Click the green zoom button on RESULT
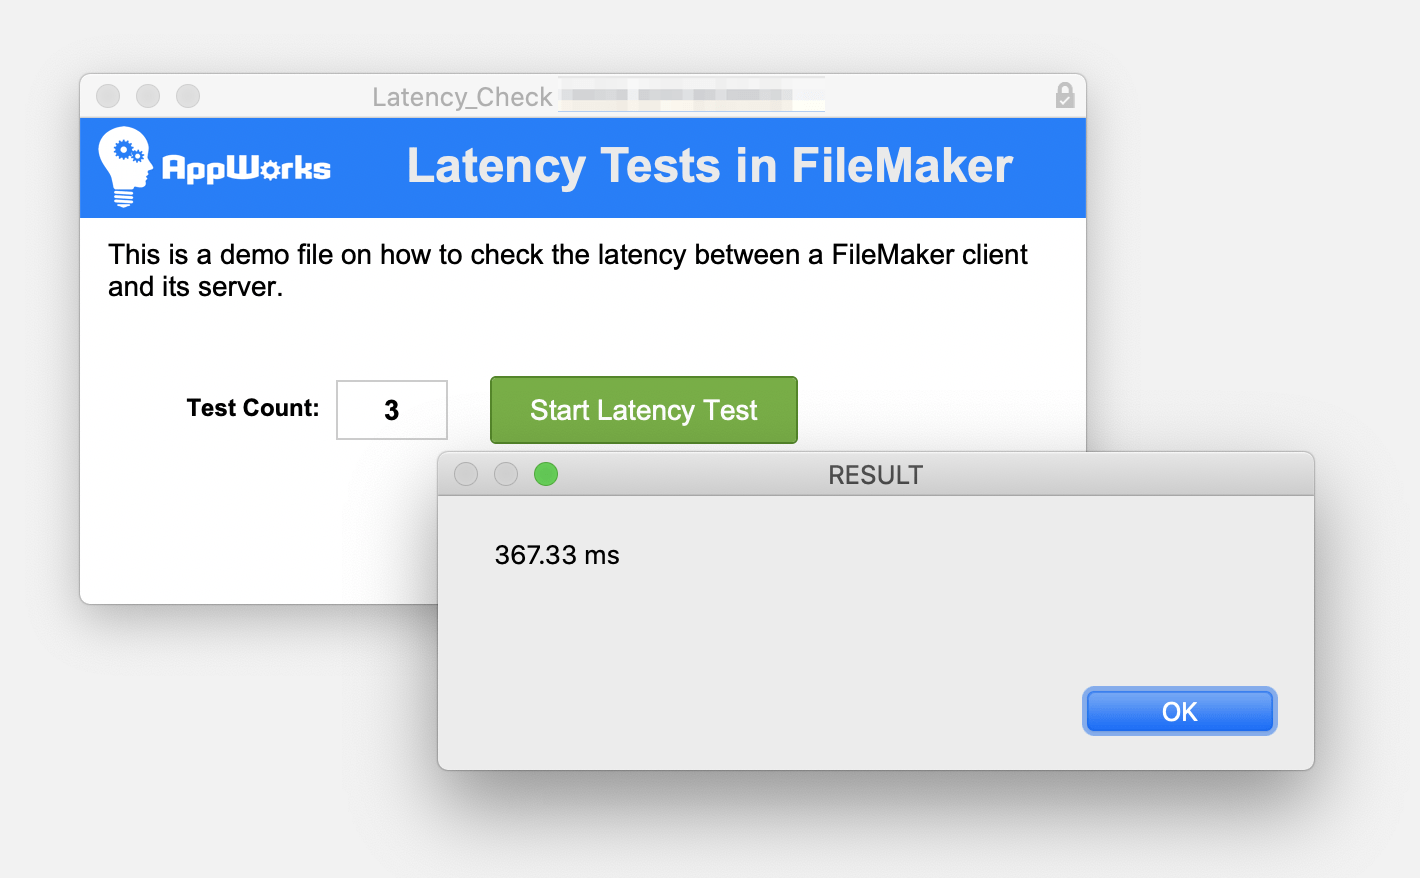 (x=546, y=474)
